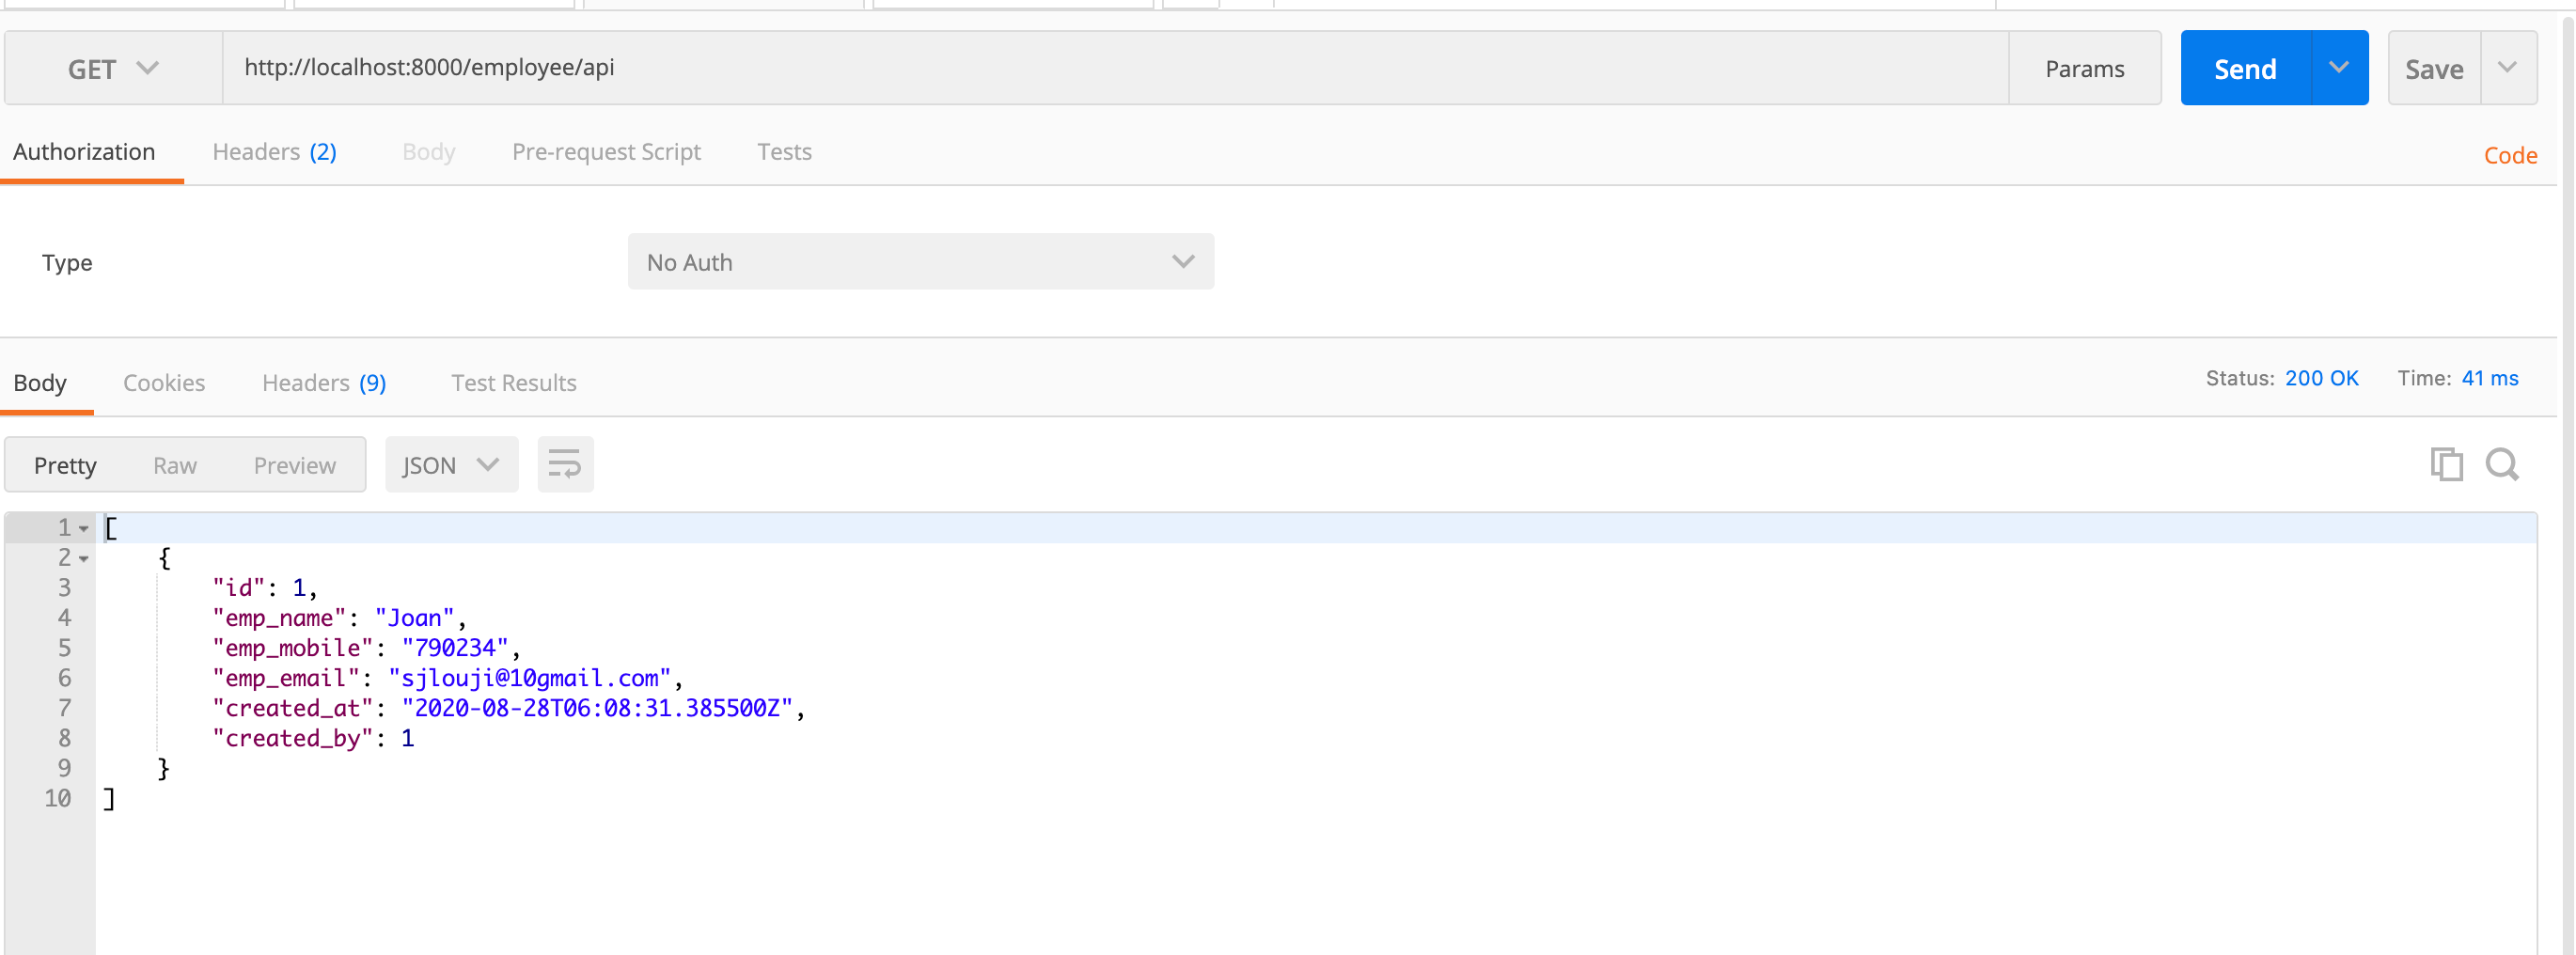Open the Code snippet link
2576x955 pixels.
[2511, 154]
